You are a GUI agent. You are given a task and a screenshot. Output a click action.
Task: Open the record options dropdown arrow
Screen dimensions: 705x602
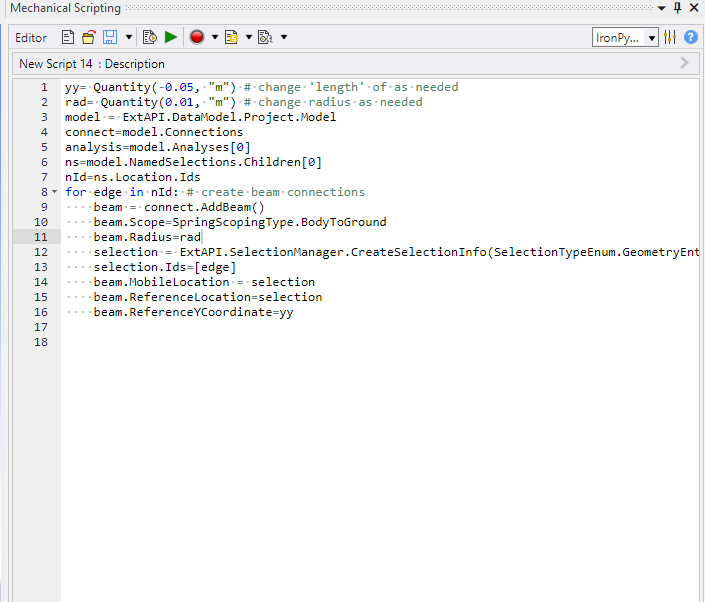[215, 37]
